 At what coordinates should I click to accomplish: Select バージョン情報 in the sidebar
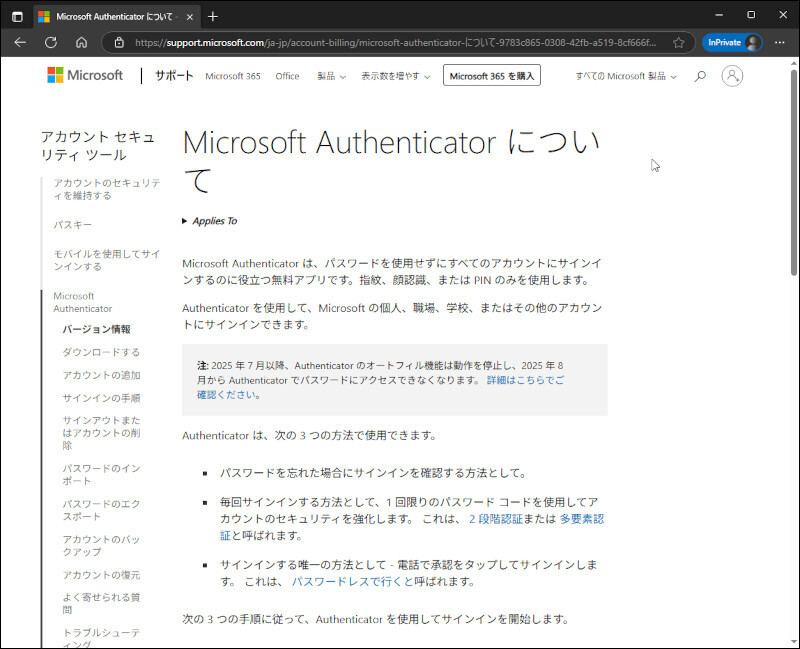click(x=96, y=329)
